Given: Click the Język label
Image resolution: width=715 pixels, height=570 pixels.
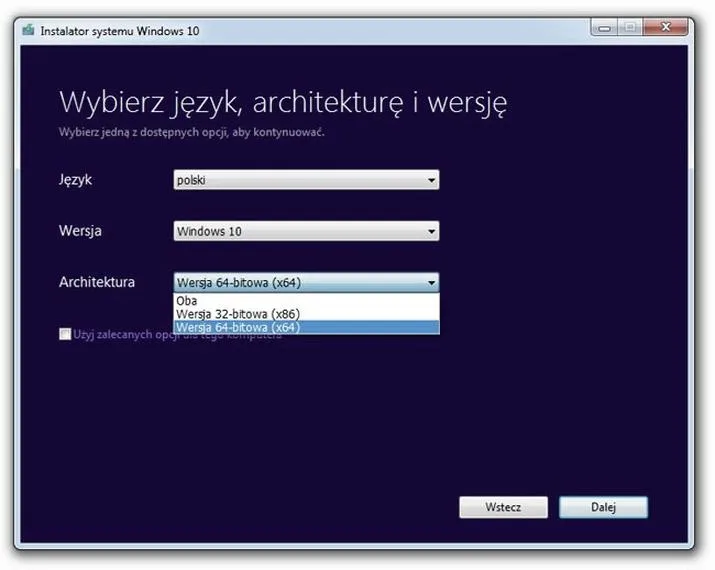Looking at the screenshot, I should click(x=75, y=180).
